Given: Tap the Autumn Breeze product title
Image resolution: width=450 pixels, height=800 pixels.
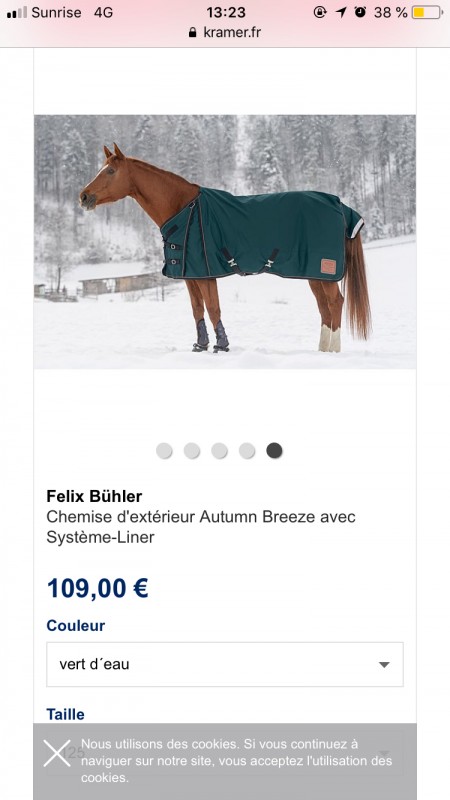Looking at the screenshot, I should click(201, 527).
